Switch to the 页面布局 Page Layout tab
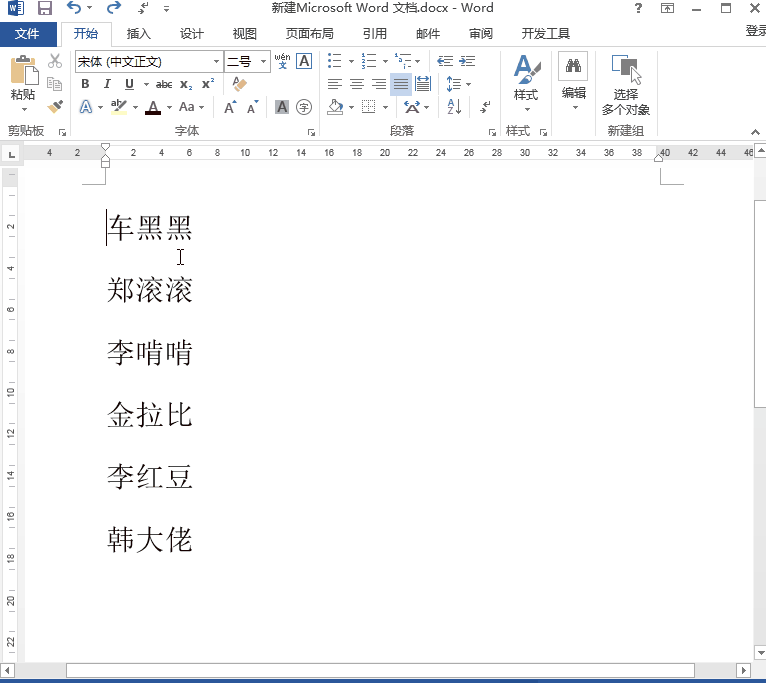Screen dimensions: 766x683 [310, 34]
